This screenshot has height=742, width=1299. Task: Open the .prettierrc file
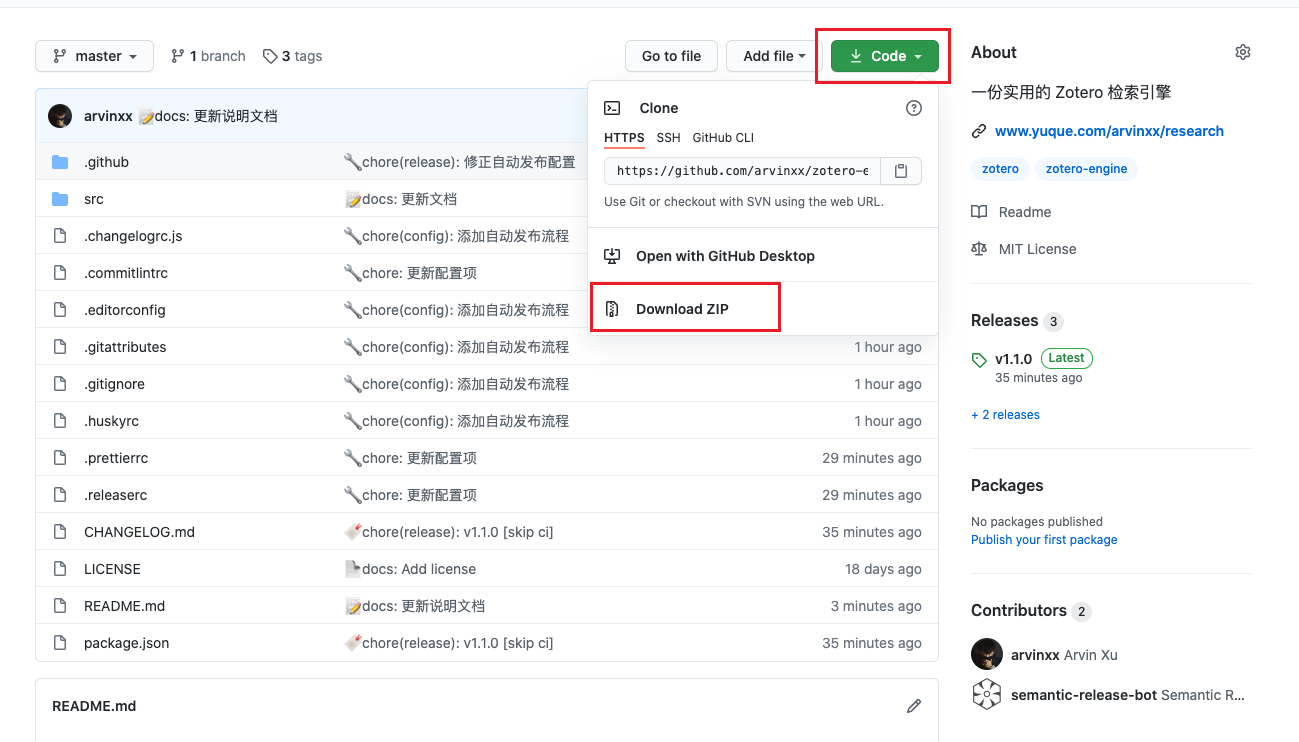[x=116, y=458]
